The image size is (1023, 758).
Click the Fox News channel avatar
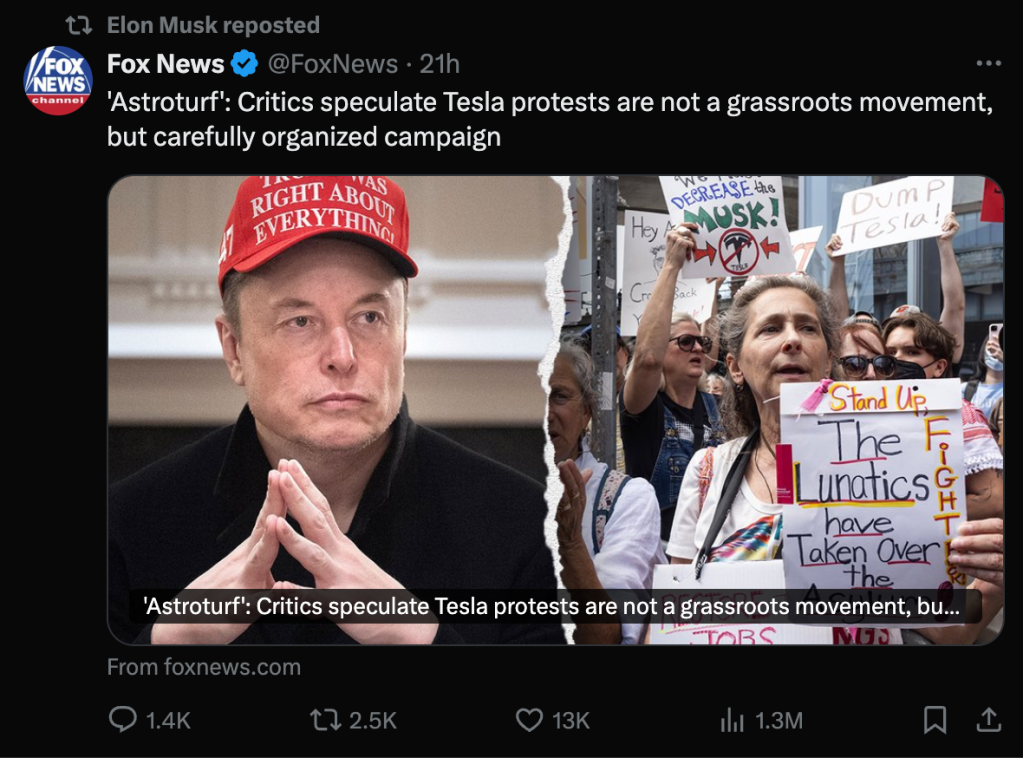pos(58,80)
